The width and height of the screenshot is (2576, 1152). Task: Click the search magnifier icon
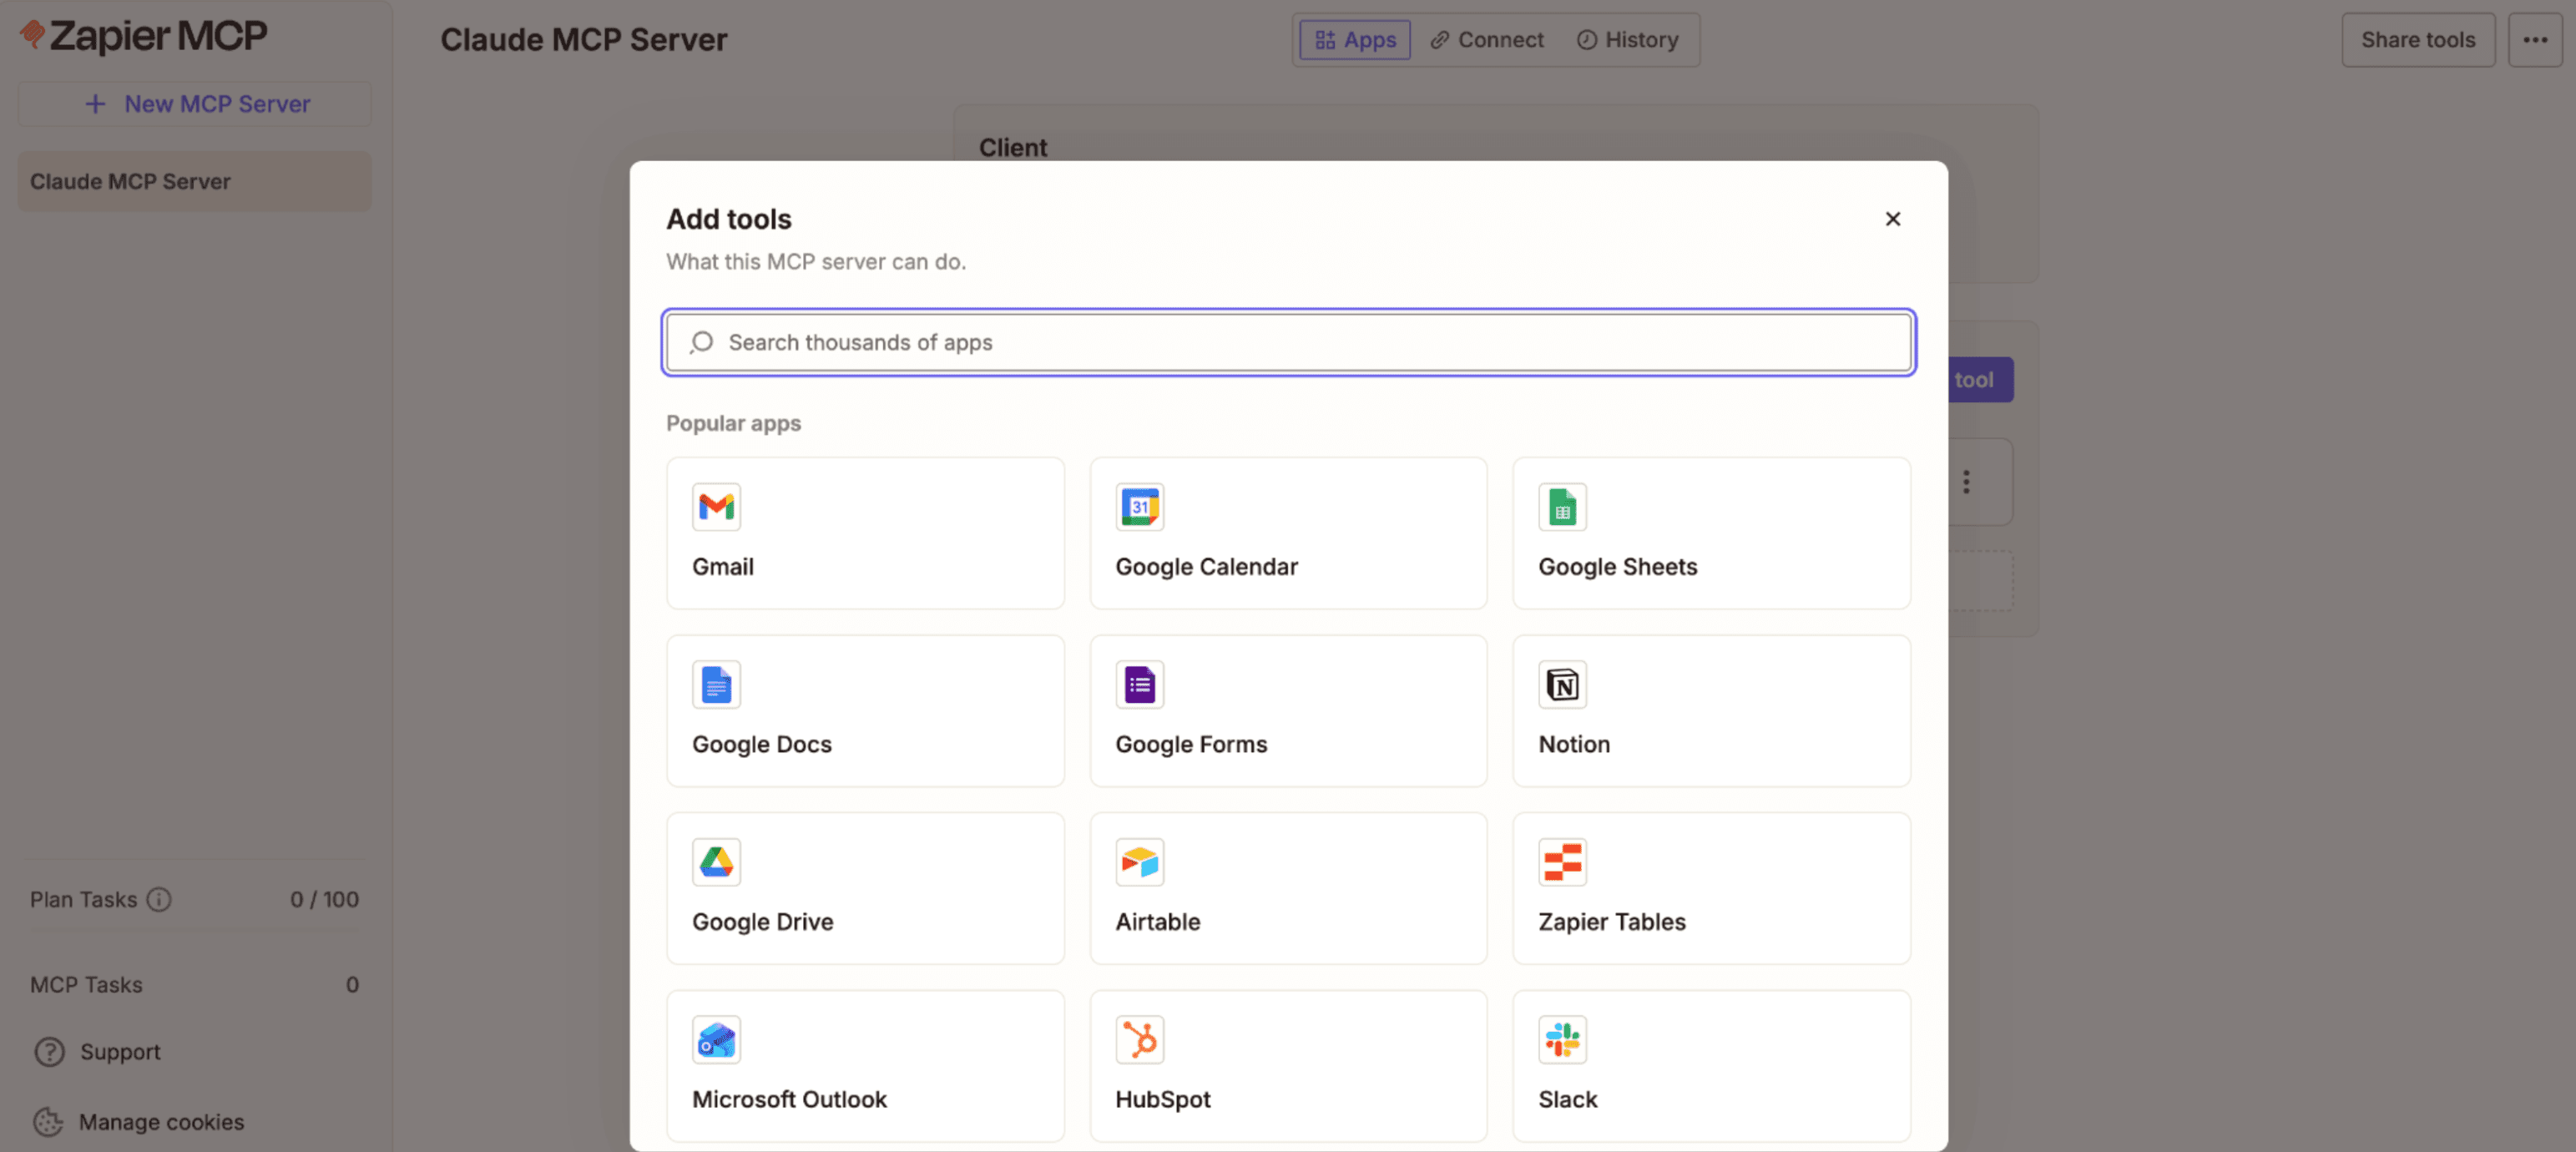701,343
